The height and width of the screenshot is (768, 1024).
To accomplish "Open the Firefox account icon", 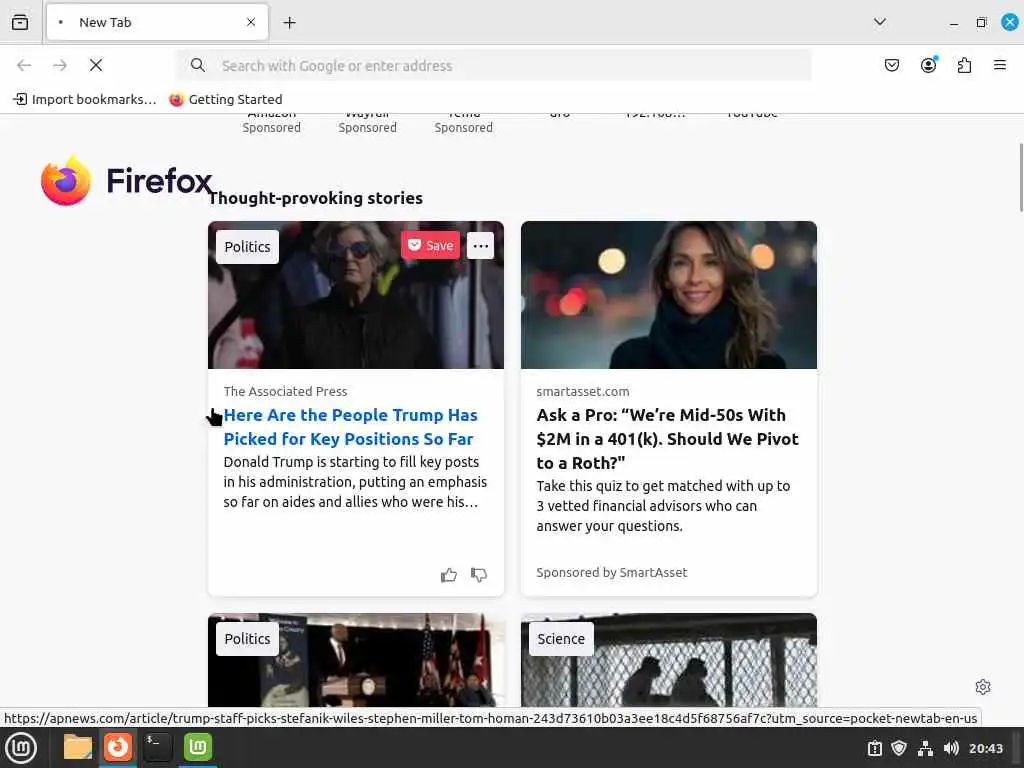I will (x=928, y=65).
